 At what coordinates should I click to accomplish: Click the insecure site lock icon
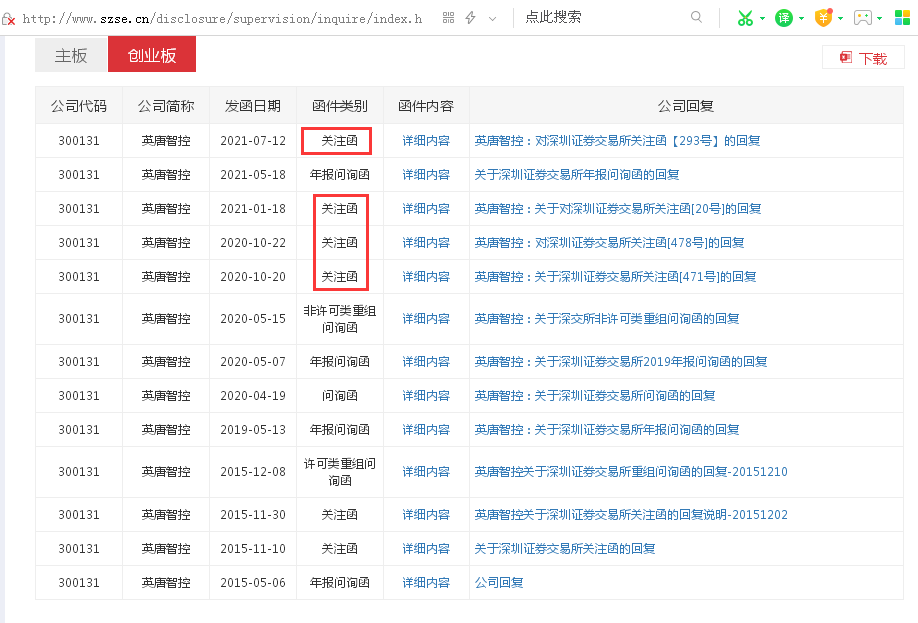tap(8, 19)
